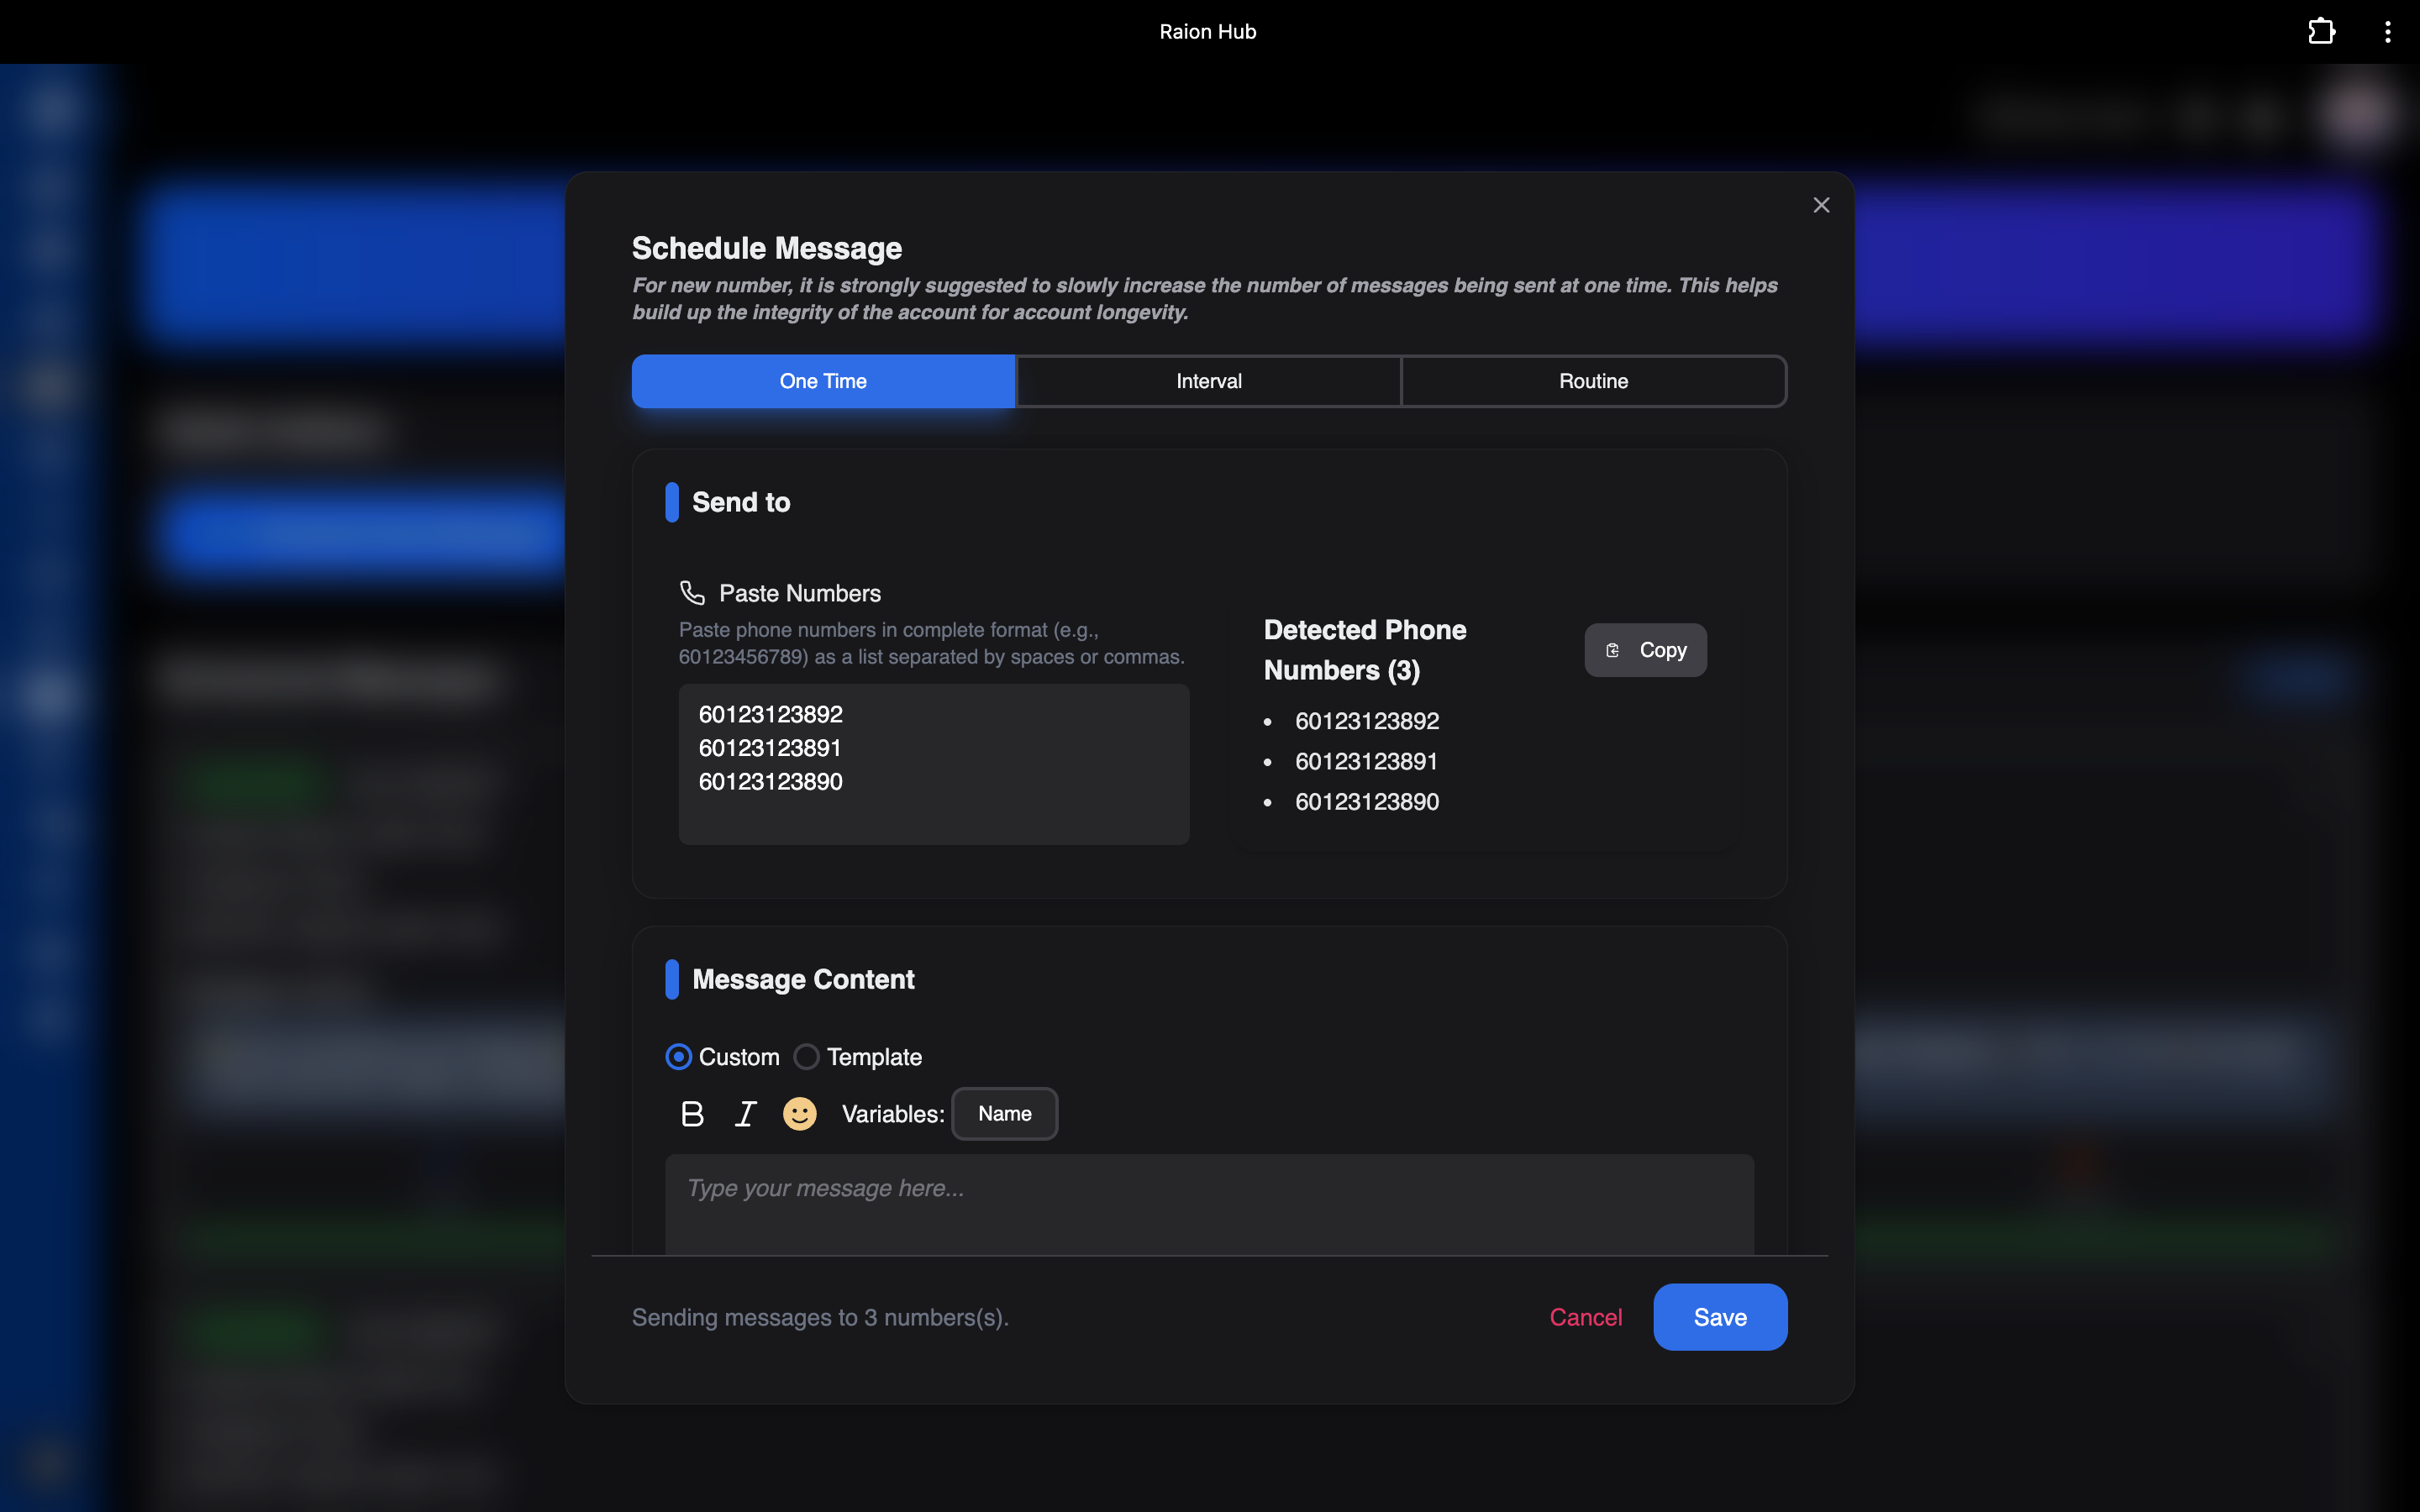
Task: Click detected number 60123123891
Action: click(x=1366, y=761)
